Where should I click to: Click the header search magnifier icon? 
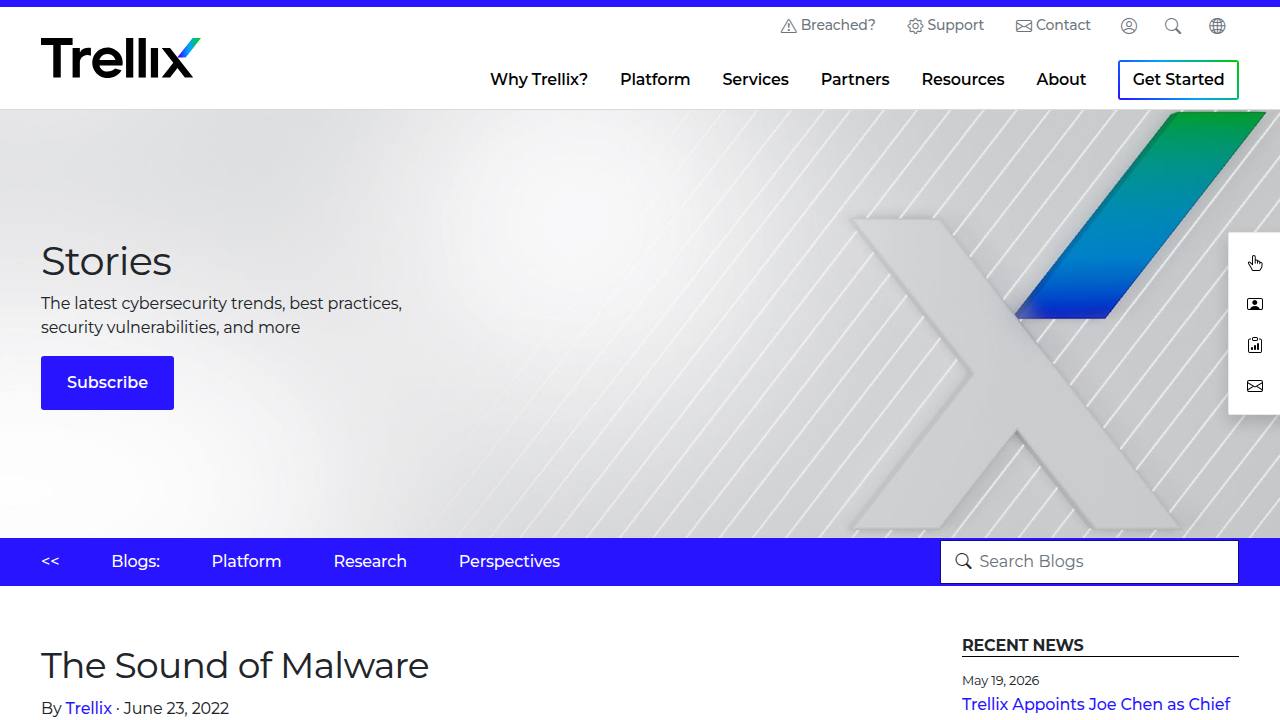[1173, 26]
